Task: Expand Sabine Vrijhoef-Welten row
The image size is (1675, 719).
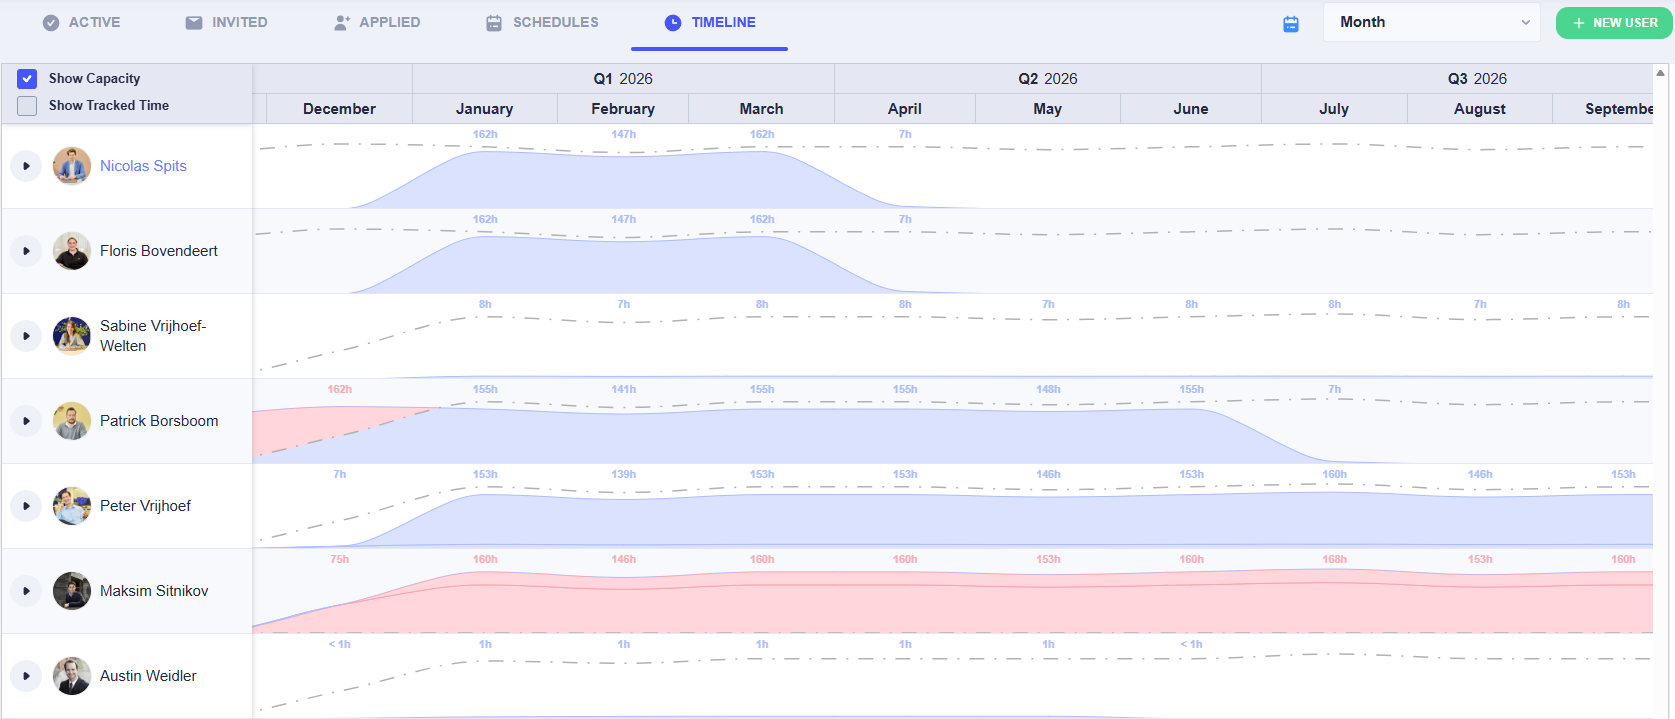Action: pos(26,336)
